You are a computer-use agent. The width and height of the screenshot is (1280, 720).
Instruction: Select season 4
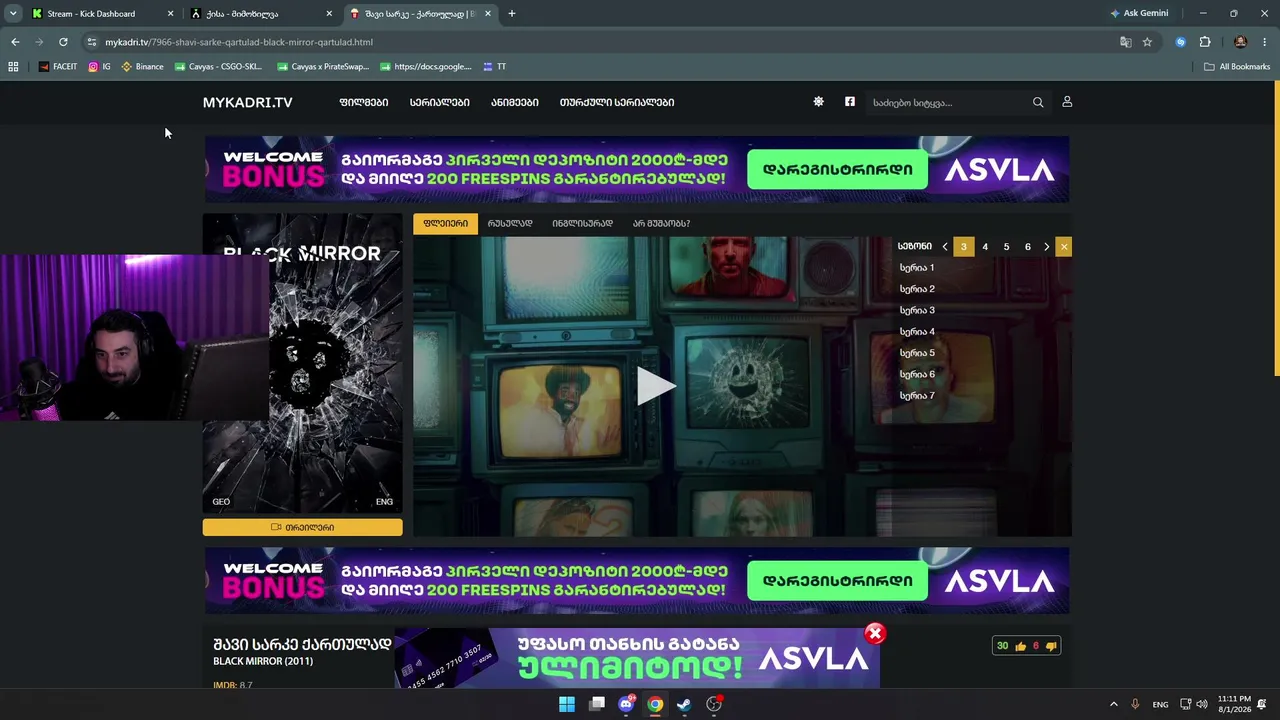985,247
